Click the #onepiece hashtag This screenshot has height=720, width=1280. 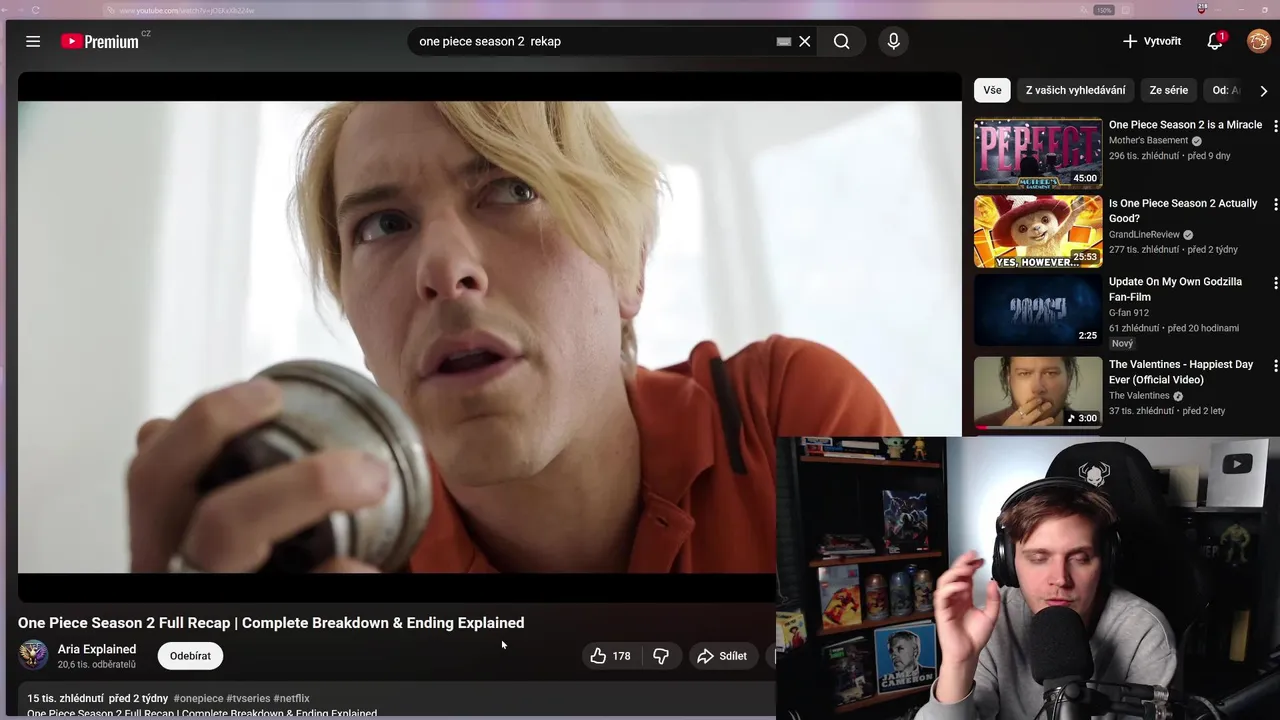tap(198, 698)
